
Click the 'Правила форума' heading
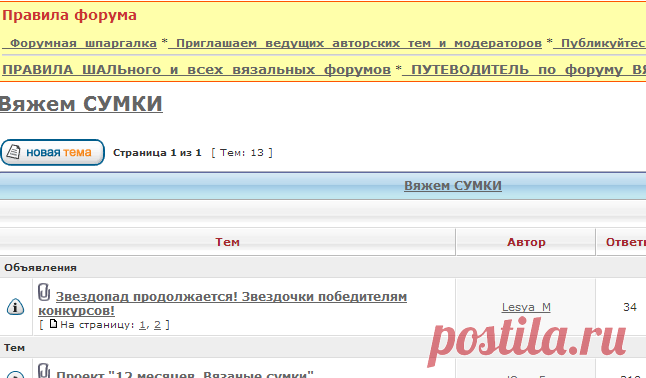point(69,15)
